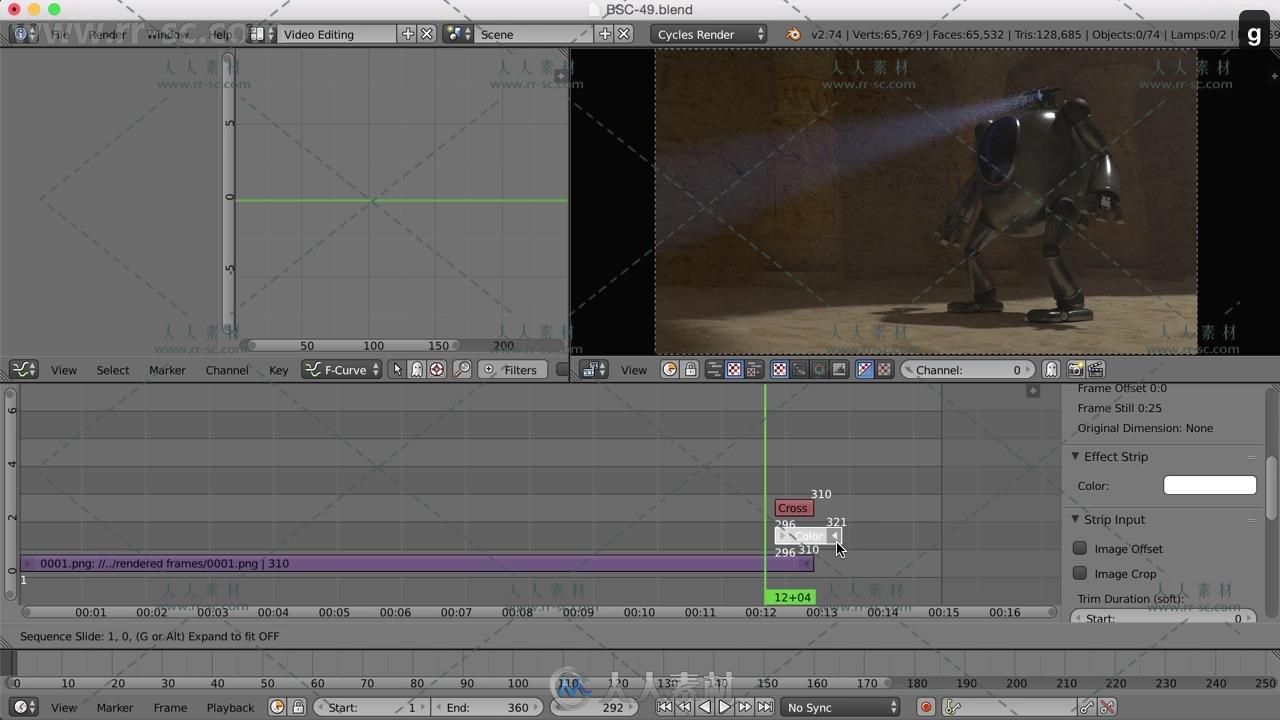Jump to the first frame

pyautogui.click(x=665, y=707)
